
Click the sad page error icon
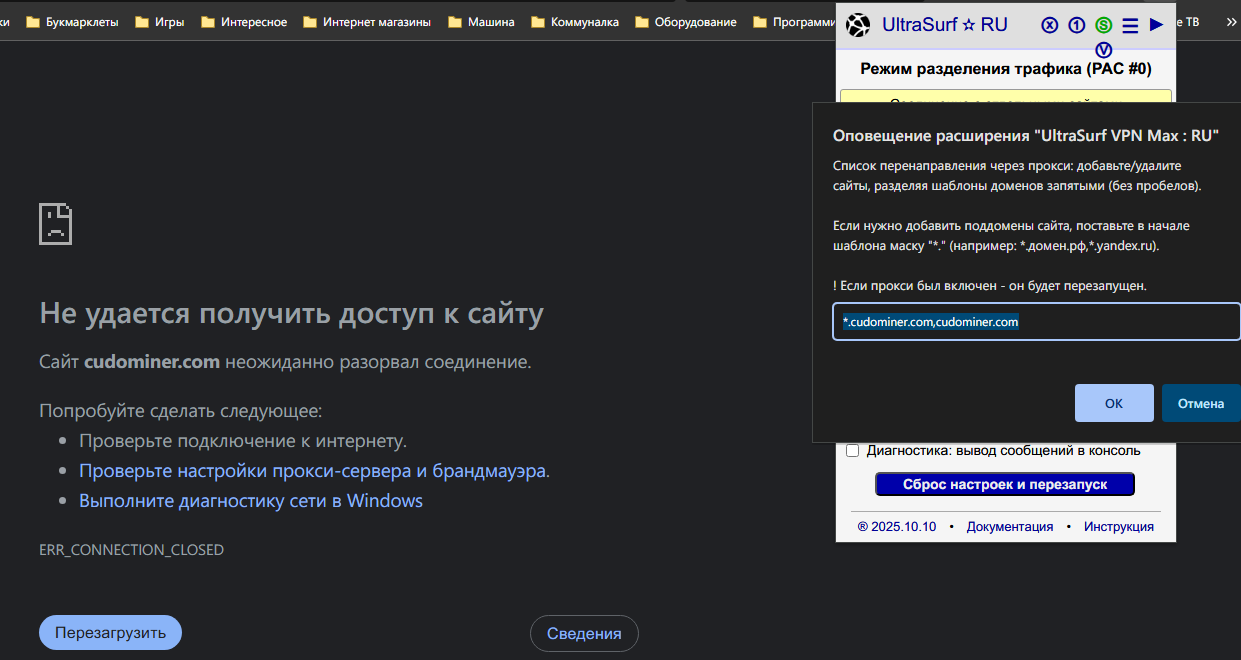click(56, 223)
